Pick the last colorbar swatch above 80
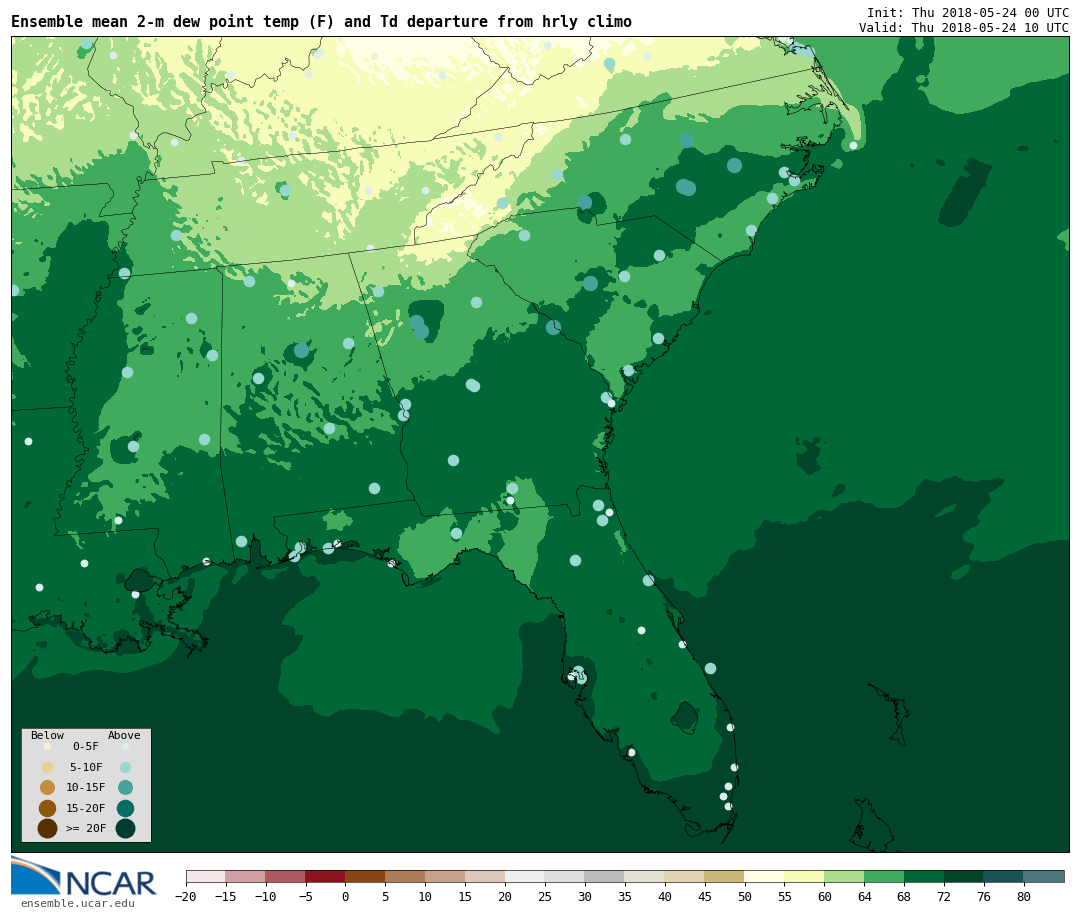1080x915 pixels. point(1044,876)
